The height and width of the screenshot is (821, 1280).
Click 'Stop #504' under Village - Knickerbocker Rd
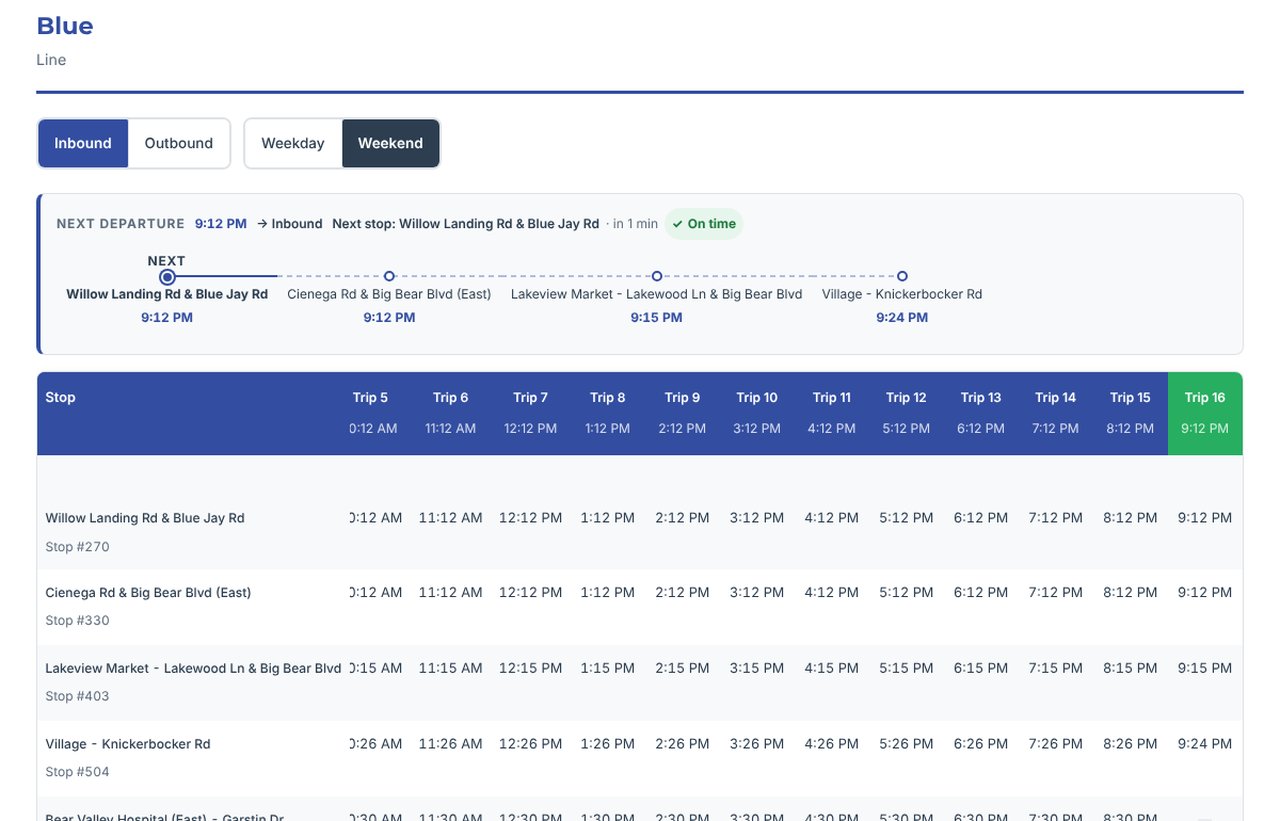tap(77, 772)
